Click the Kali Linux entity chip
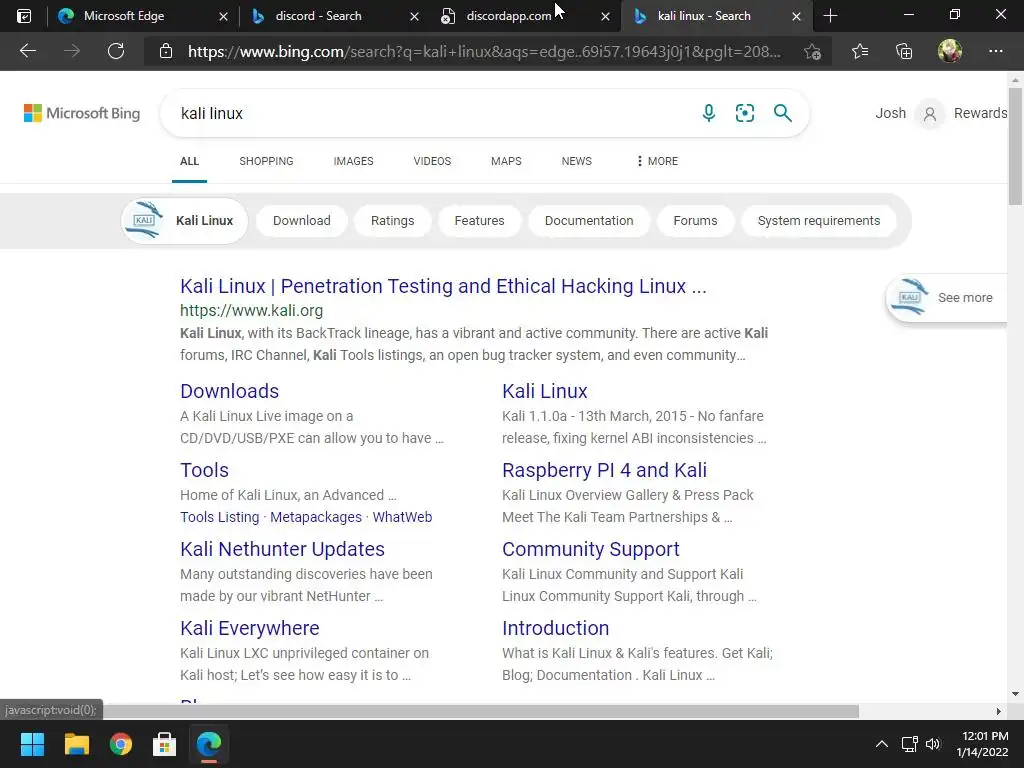Image resolution: width=1024 pixels, height=768 pixels. [185, 221]
